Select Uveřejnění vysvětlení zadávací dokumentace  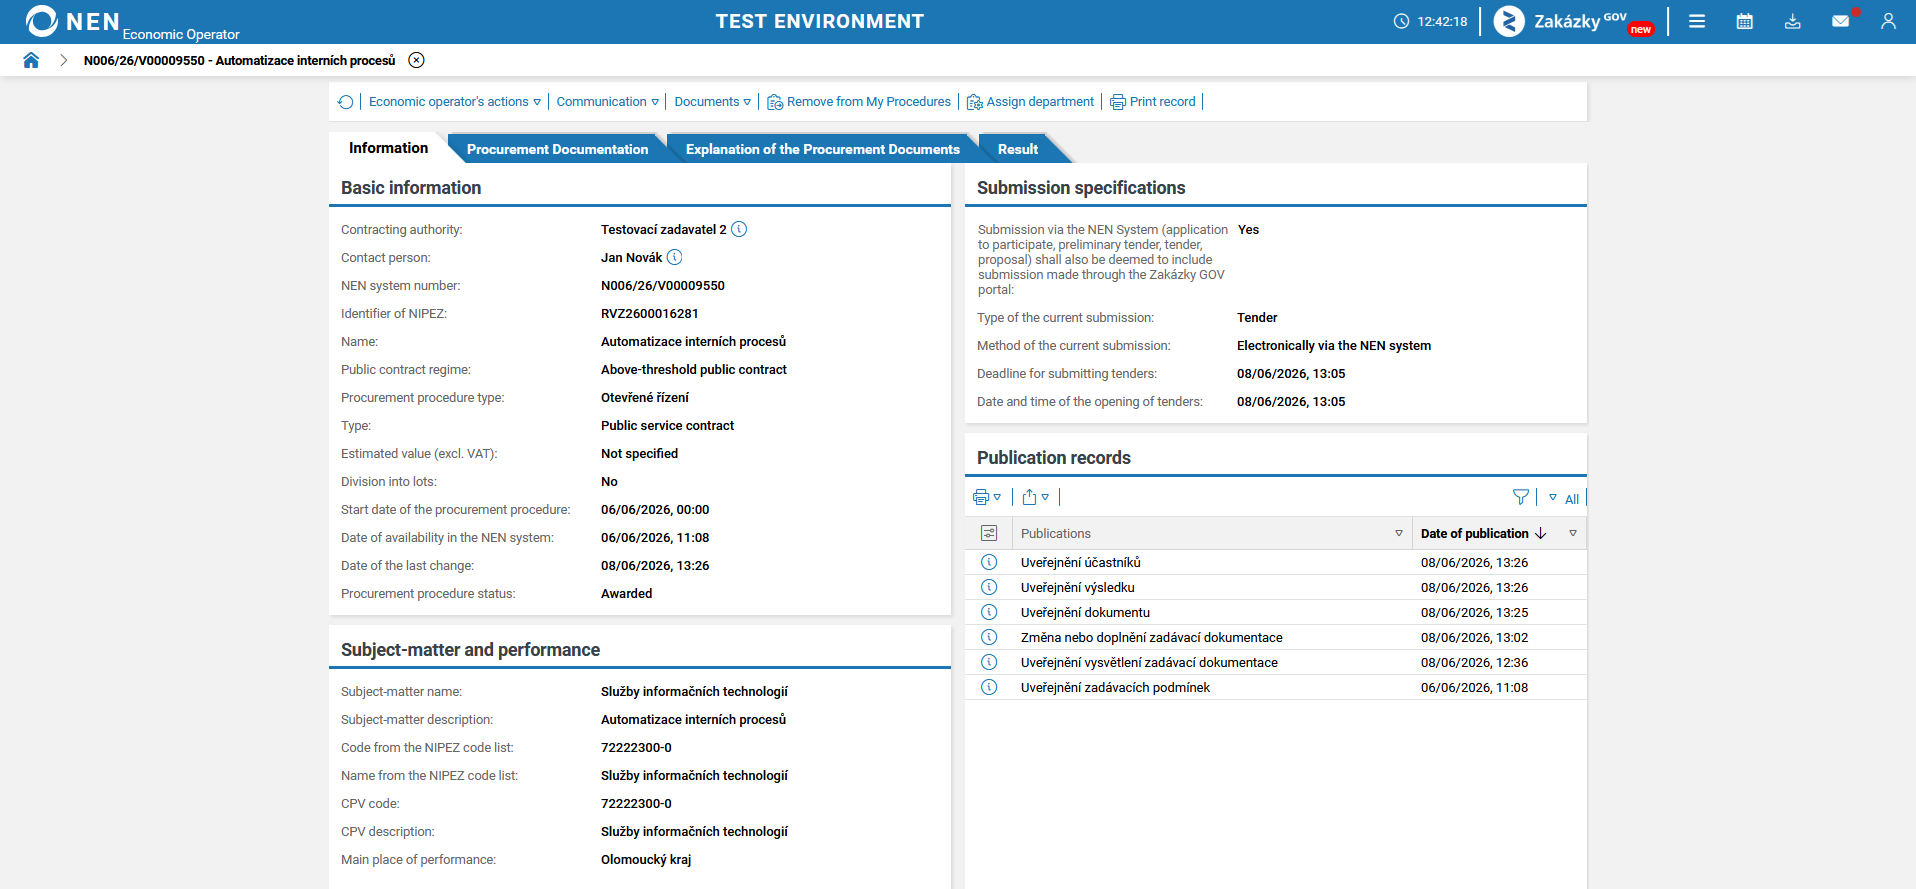tap(1149, 663)
